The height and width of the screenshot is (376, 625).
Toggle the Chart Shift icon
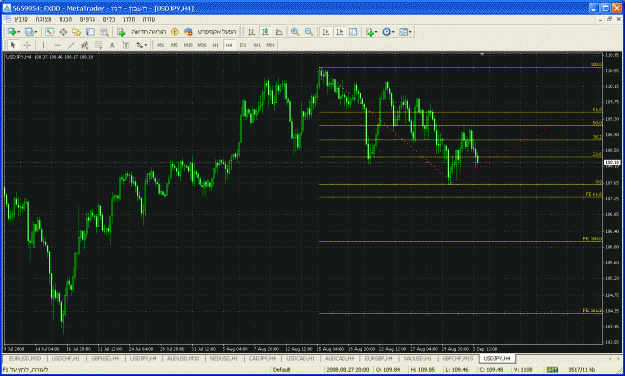(x=340, y=32)
